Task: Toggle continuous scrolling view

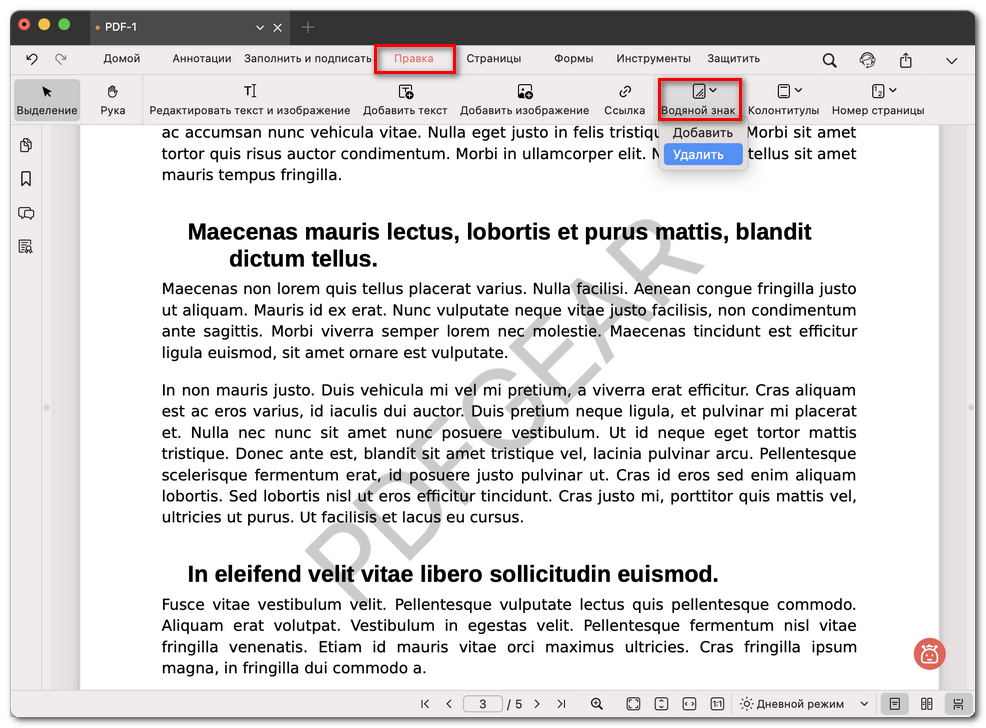Action: [x=957, y=704]
